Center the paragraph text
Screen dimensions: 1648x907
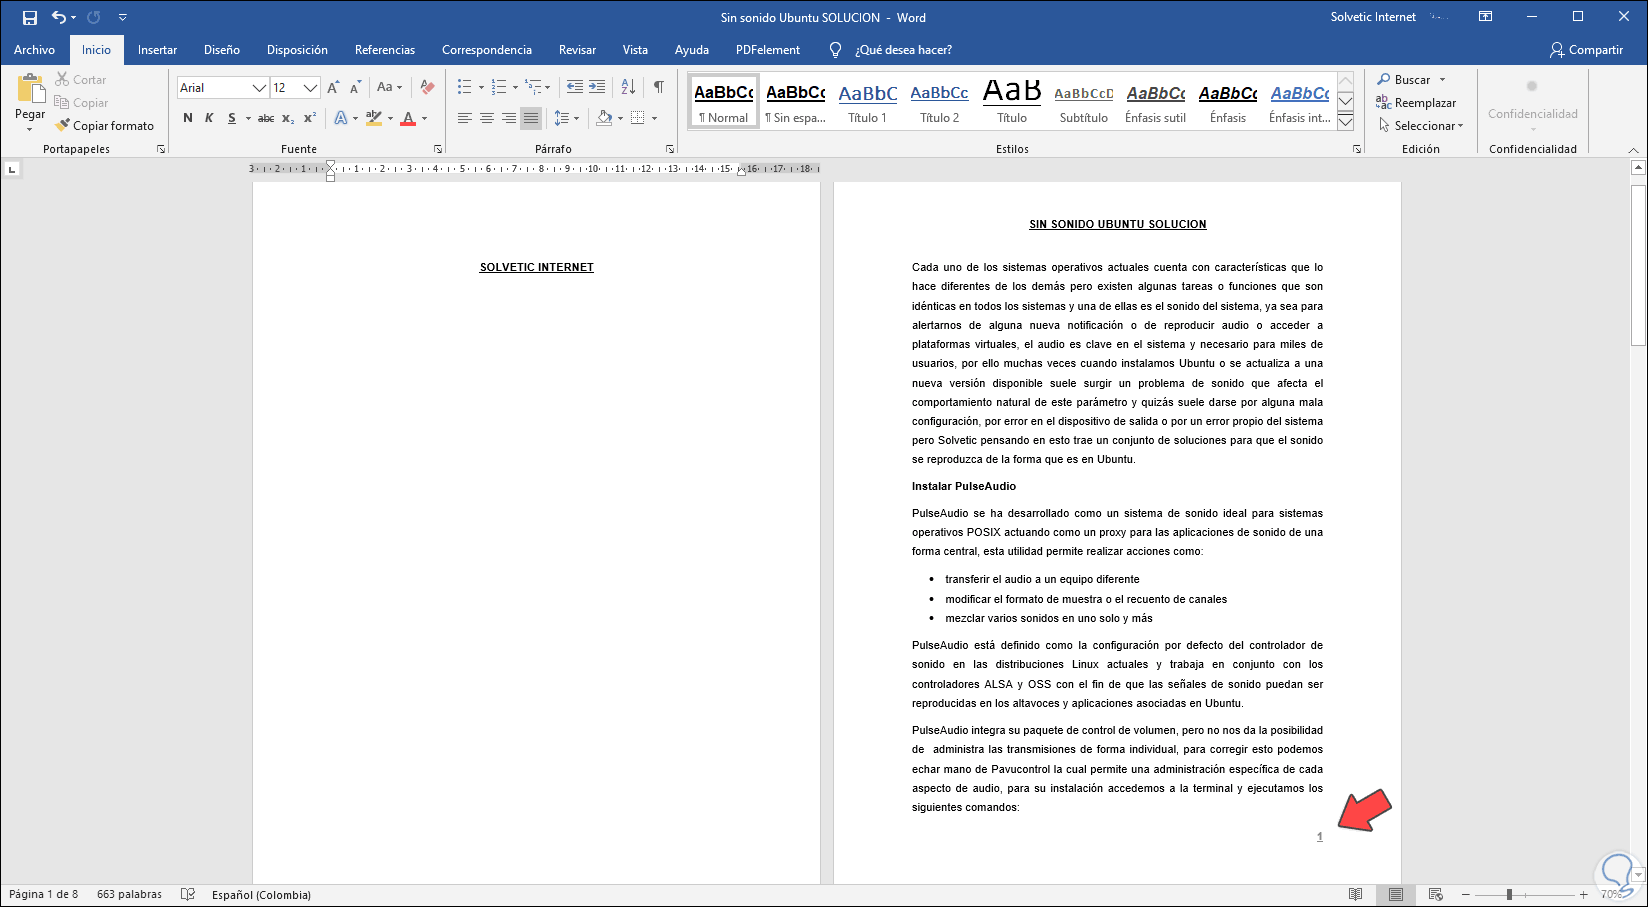click(x=487, y=118)
